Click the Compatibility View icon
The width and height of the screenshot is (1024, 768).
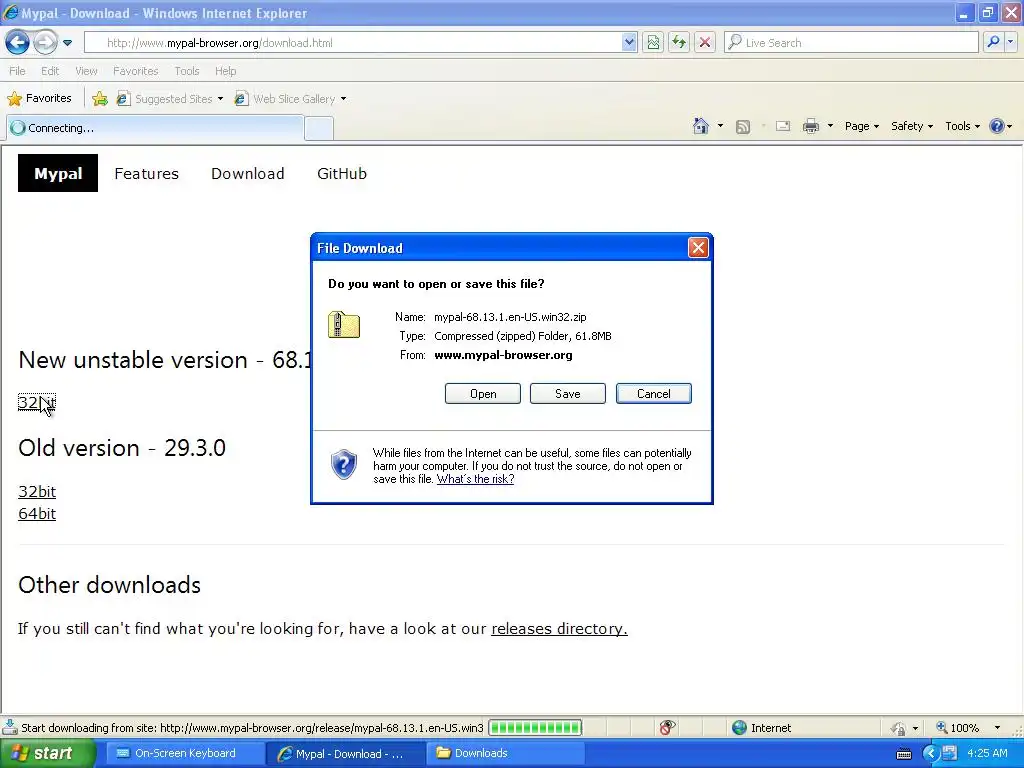point(653,42)
